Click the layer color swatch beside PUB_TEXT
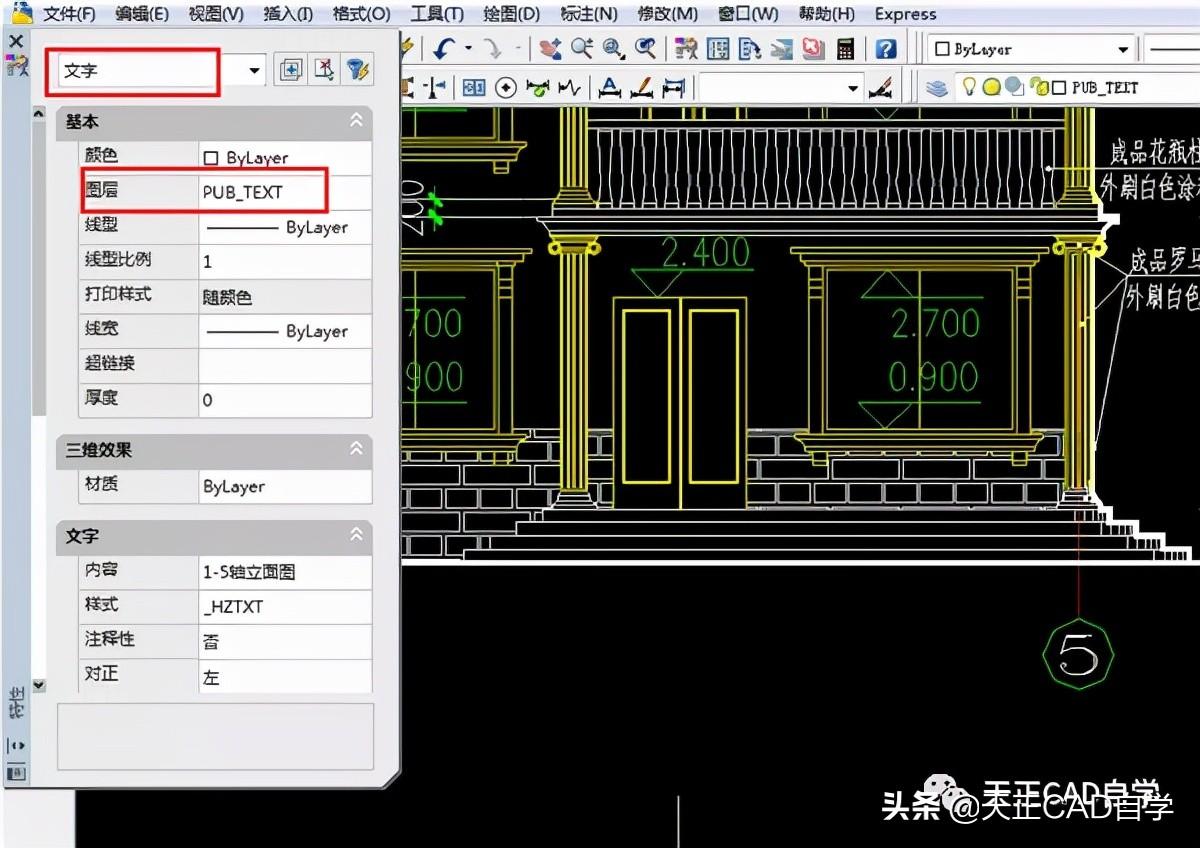Viewport: 1200px width, 848px height. (1059, 88)
